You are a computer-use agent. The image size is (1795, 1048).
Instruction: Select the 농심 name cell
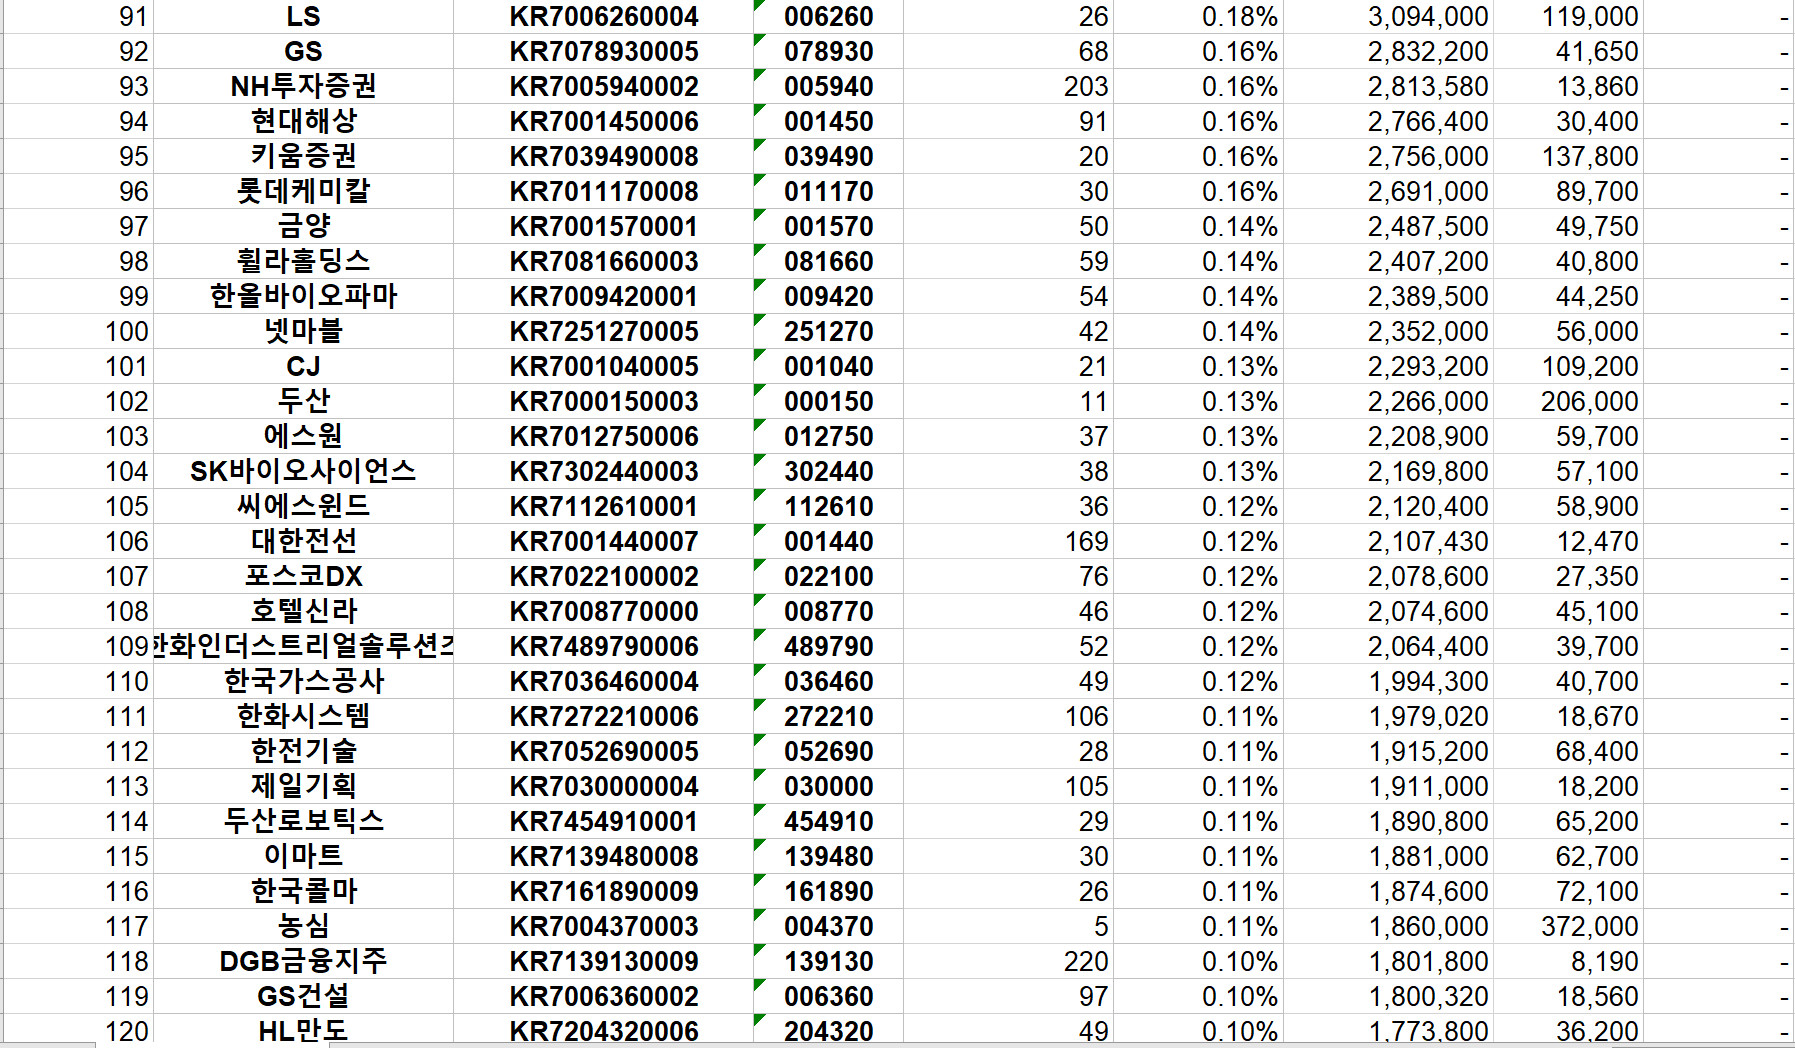click(x=303, y=927)
